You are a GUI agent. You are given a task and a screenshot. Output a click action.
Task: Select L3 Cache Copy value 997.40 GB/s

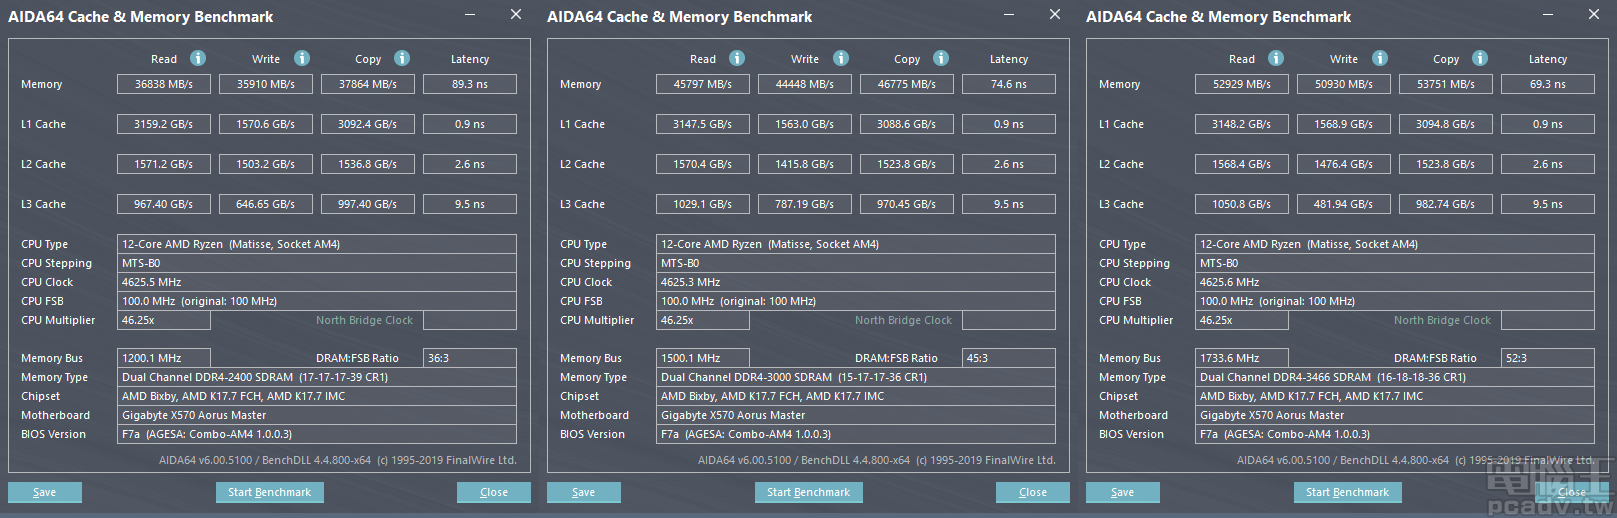click(368, 204)
